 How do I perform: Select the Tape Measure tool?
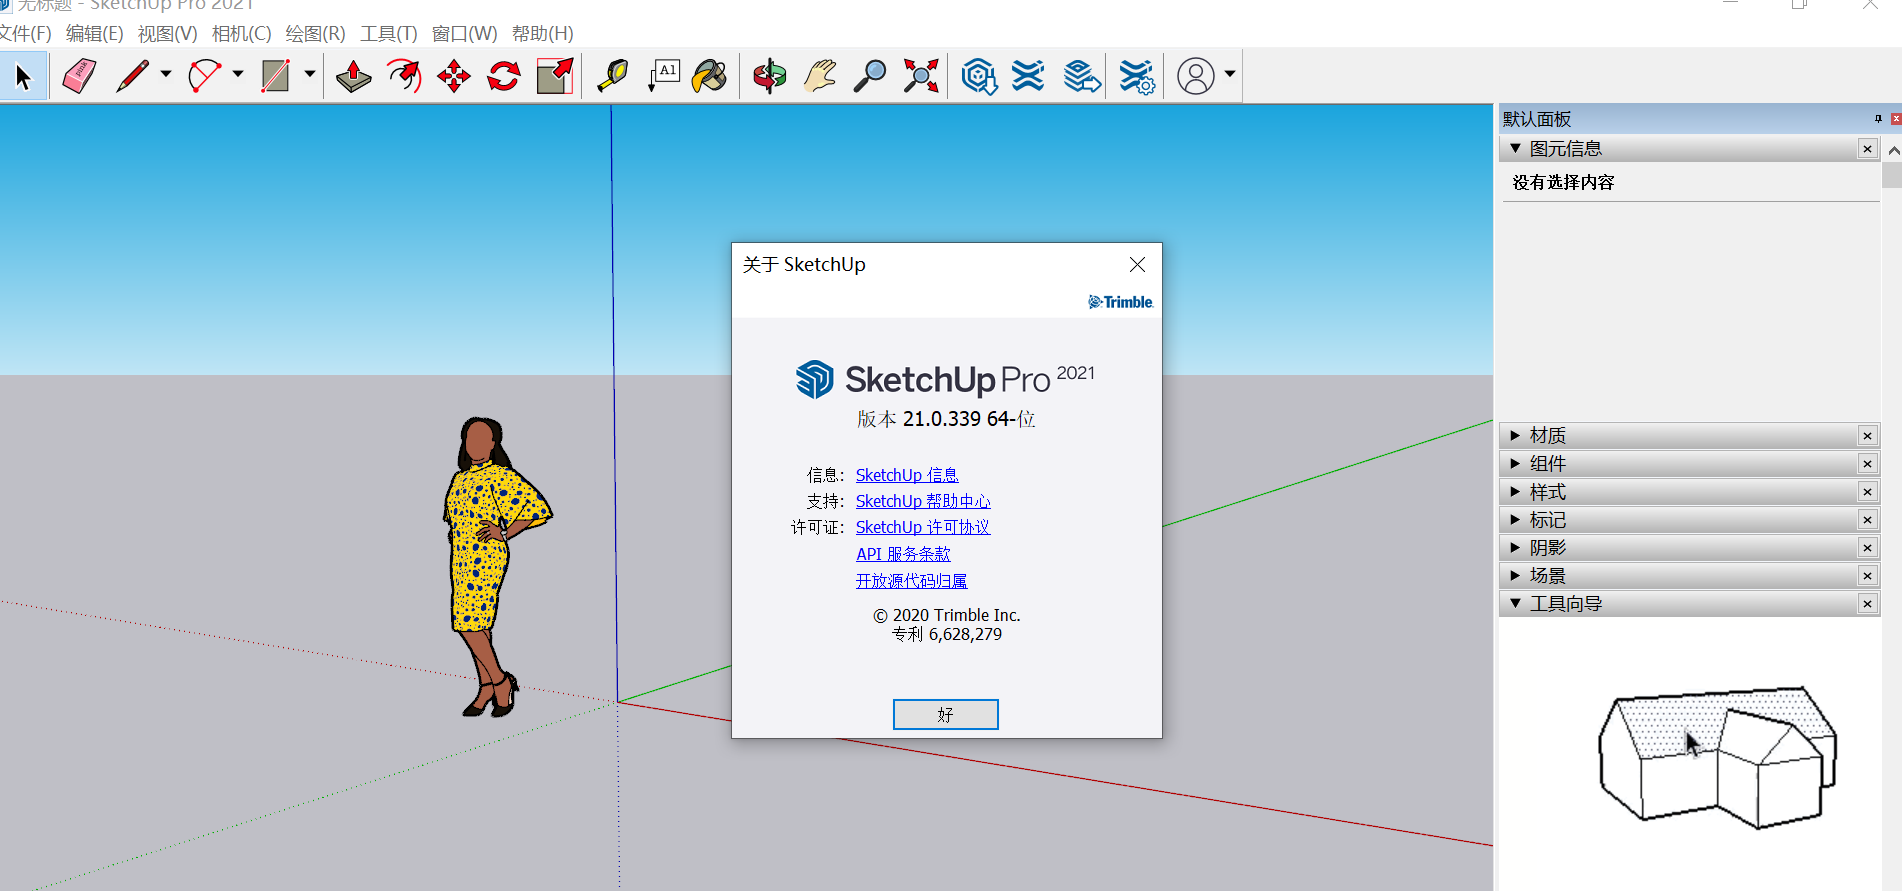[613, 76]
